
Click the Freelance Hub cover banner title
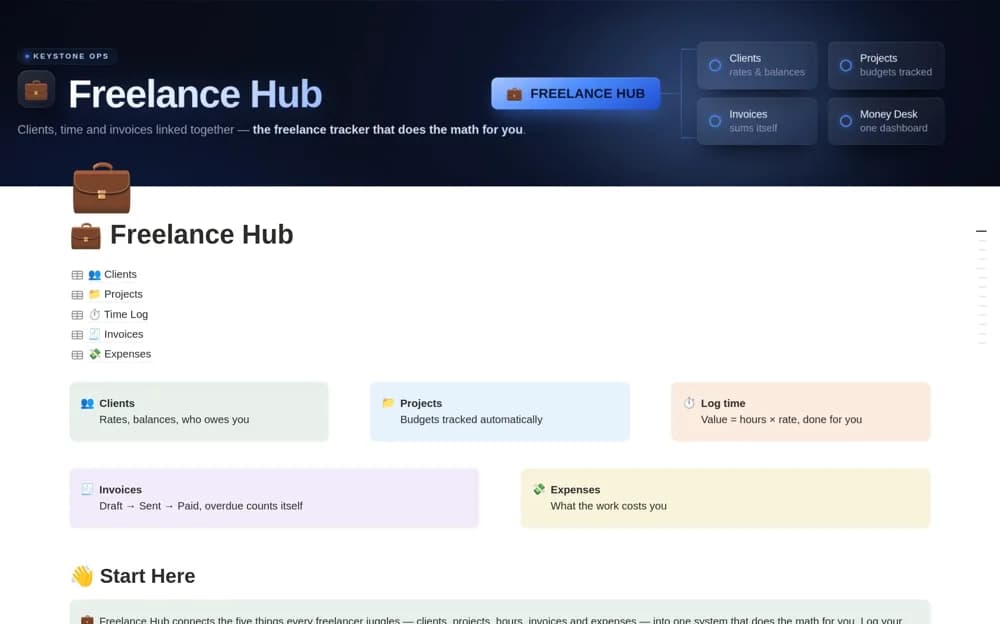[195, 94]
